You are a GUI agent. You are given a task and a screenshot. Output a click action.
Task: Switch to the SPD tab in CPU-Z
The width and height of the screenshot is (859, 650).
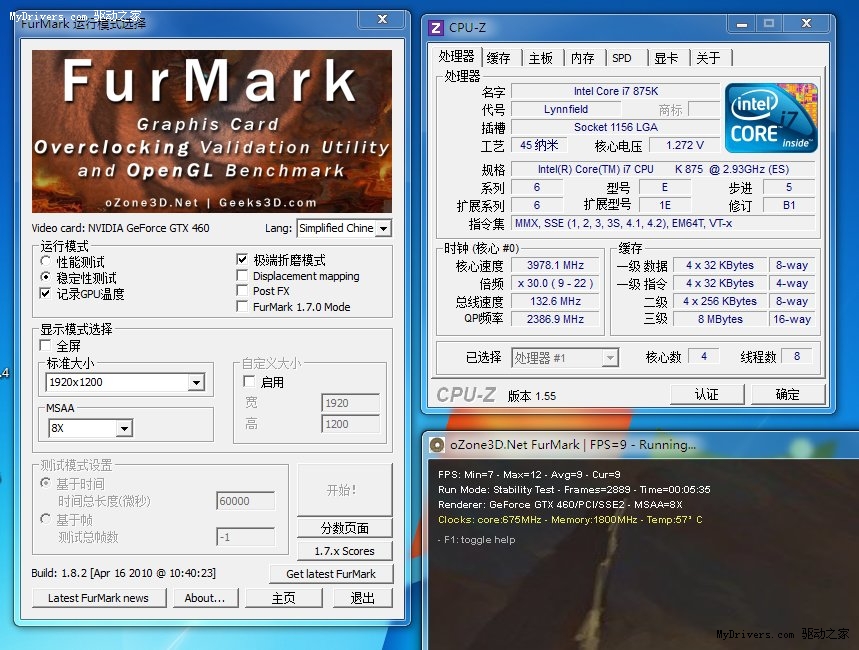(x=622, y=58)
